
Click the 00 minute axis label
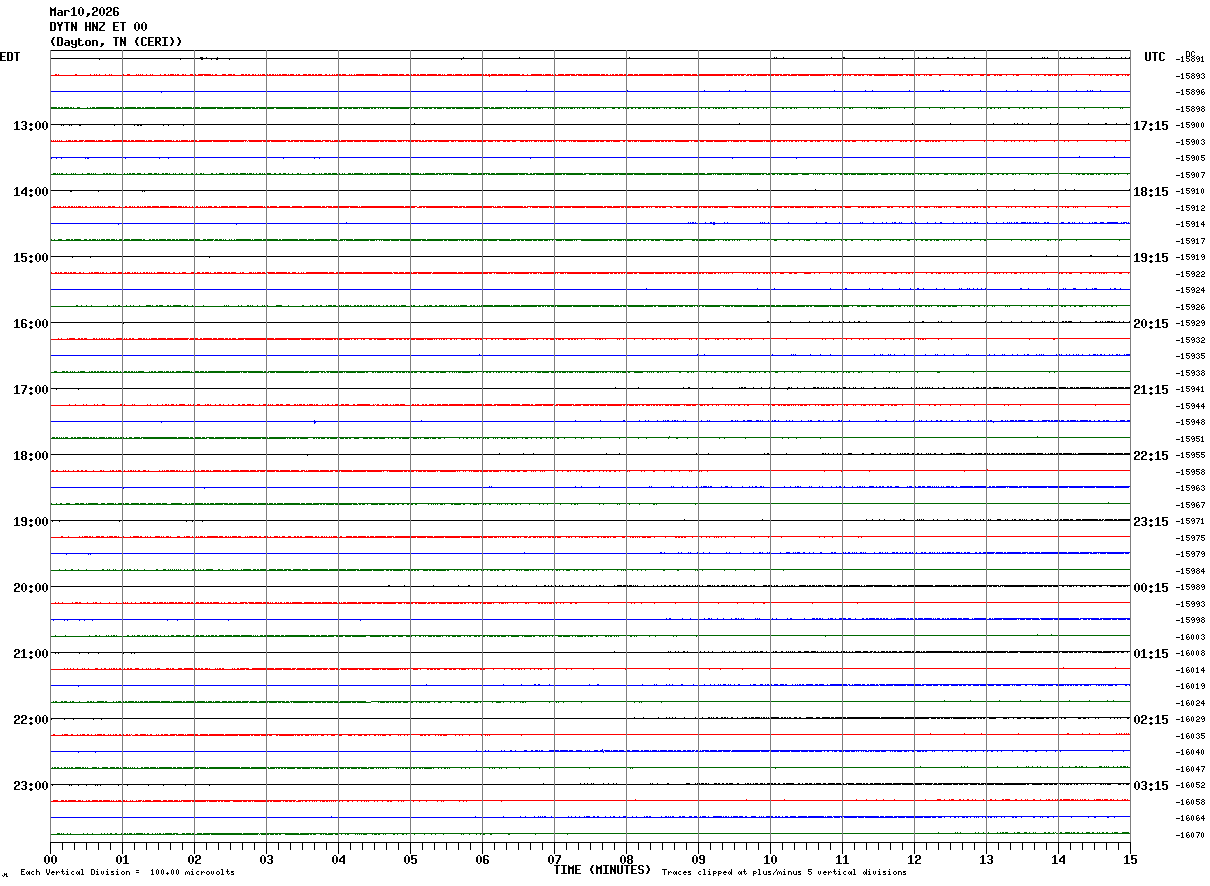point(51,859)
